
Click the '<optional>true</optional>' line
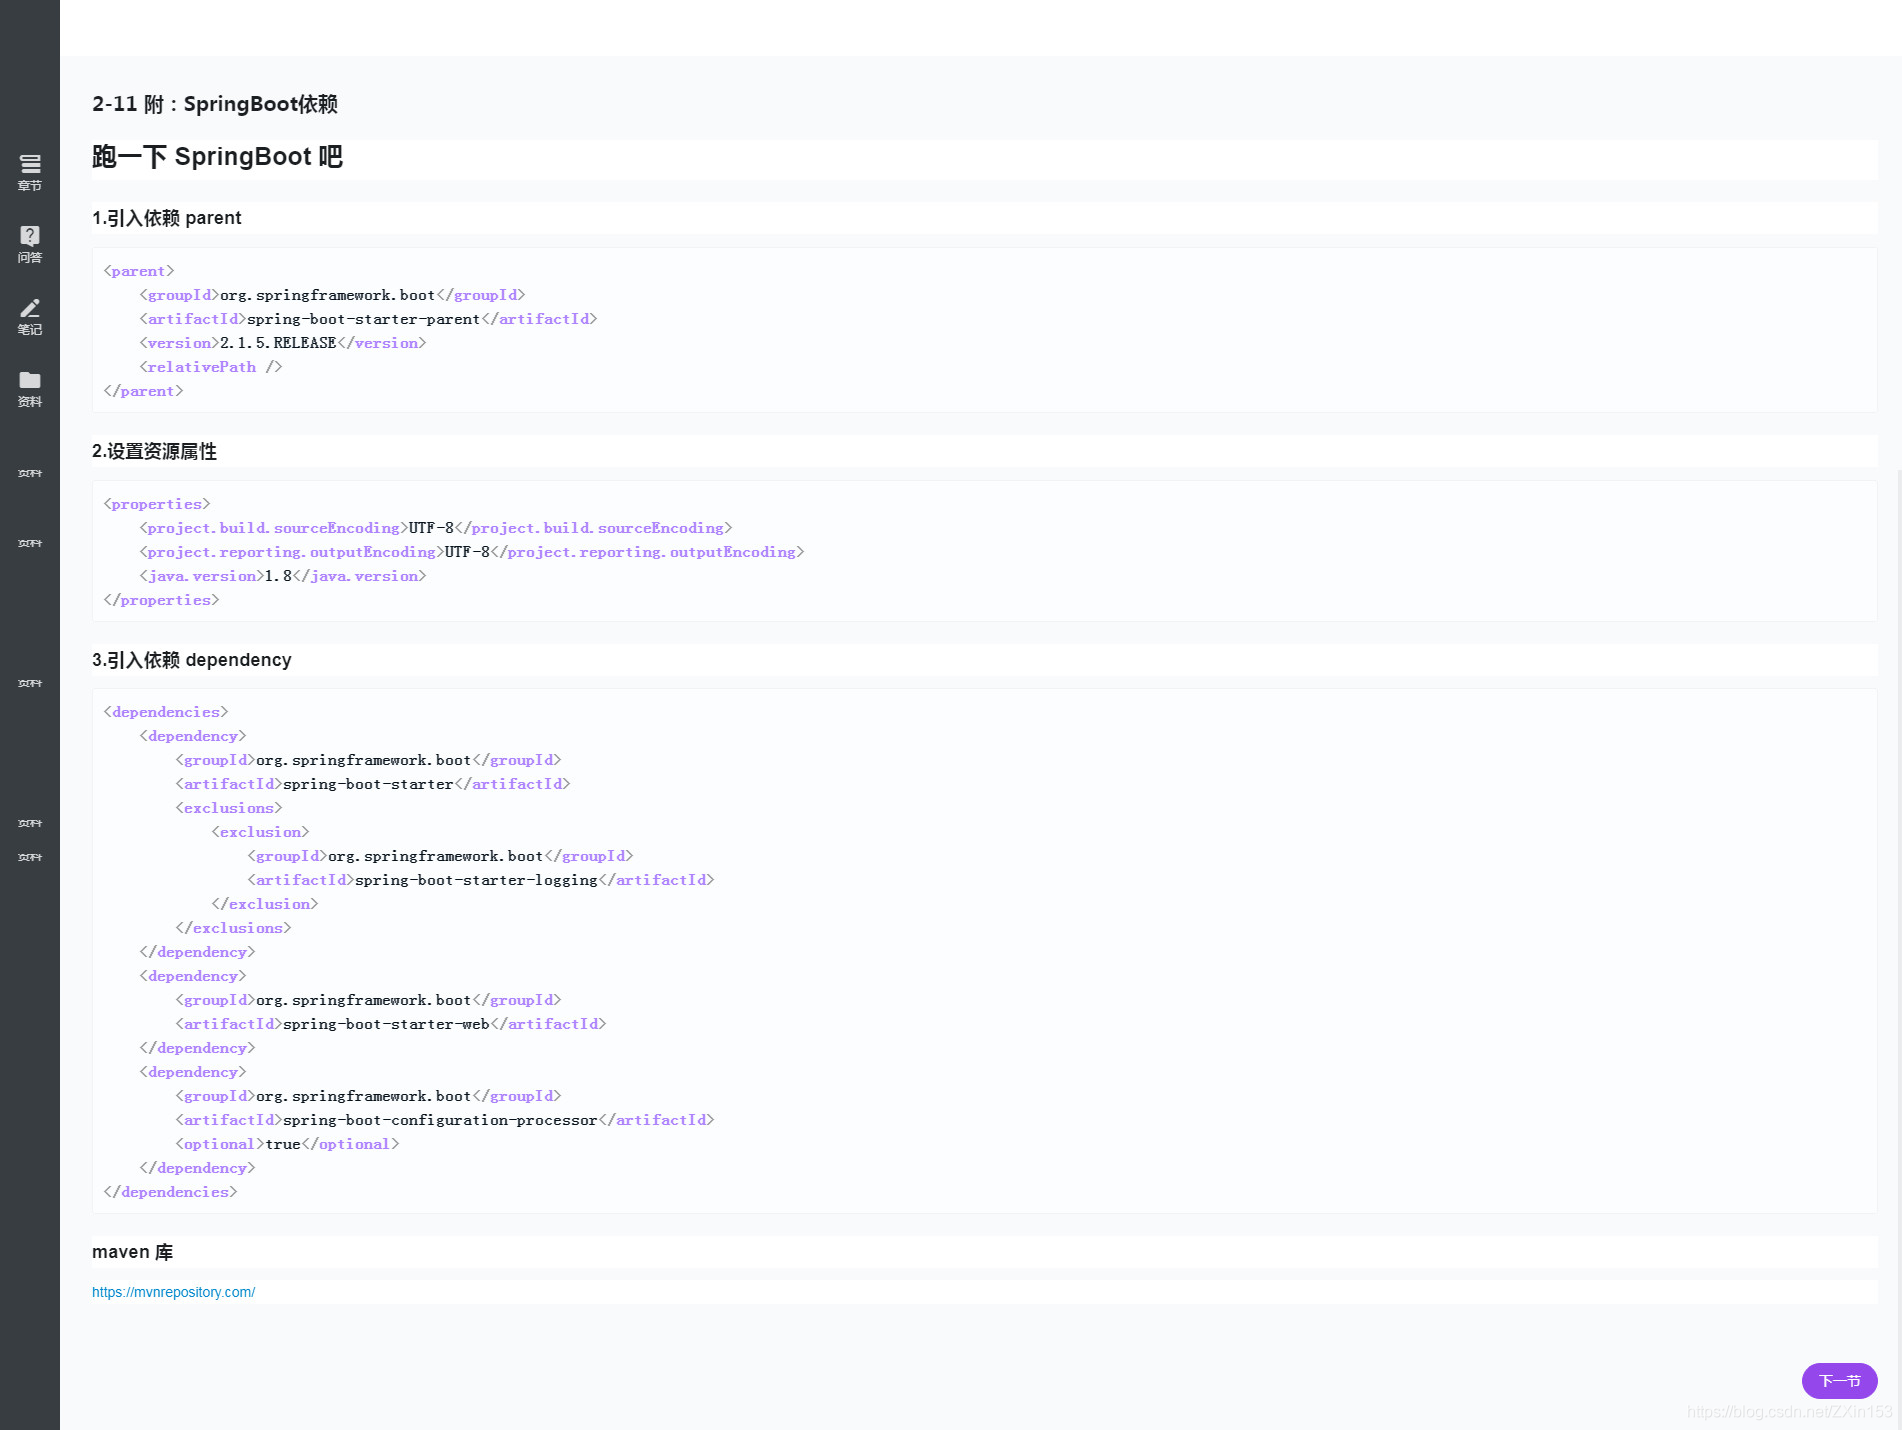pyautogui.click(x=287, y=1144)
